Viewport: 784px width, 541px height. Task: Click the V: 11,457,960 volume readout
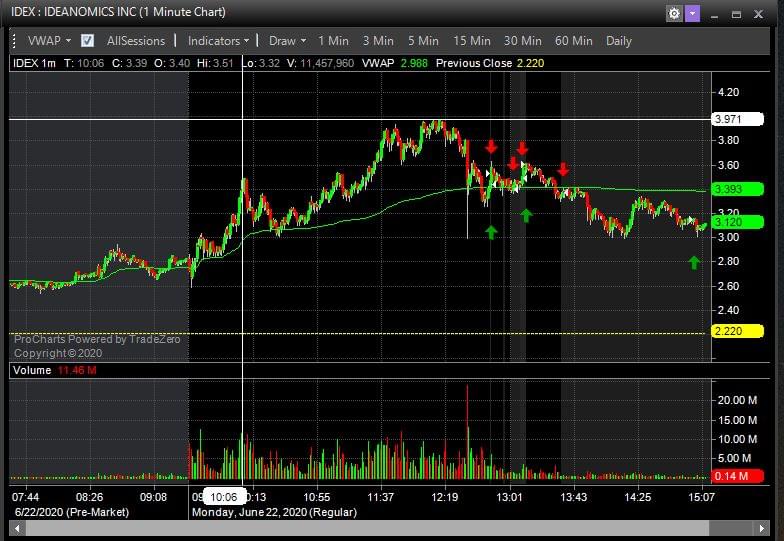click(x=320, y=64)
